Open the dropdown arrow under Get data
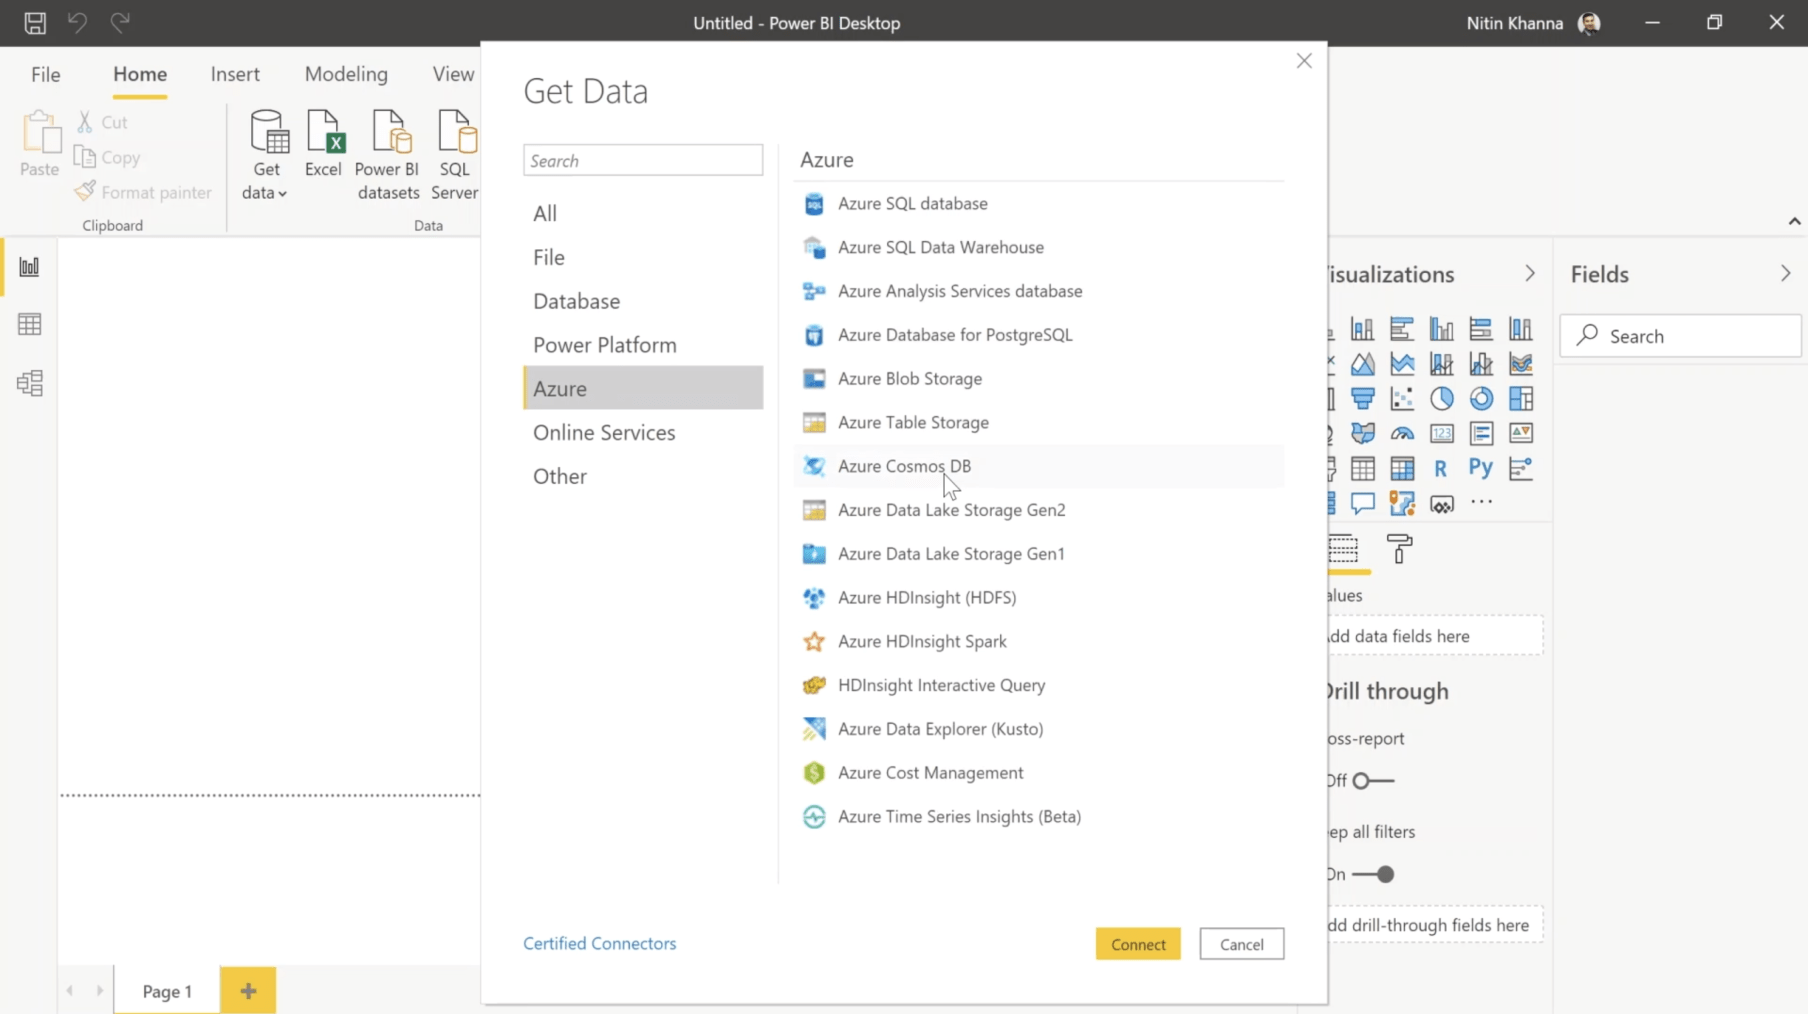This screenshot has height=1014, width=1808. (283, 194)
